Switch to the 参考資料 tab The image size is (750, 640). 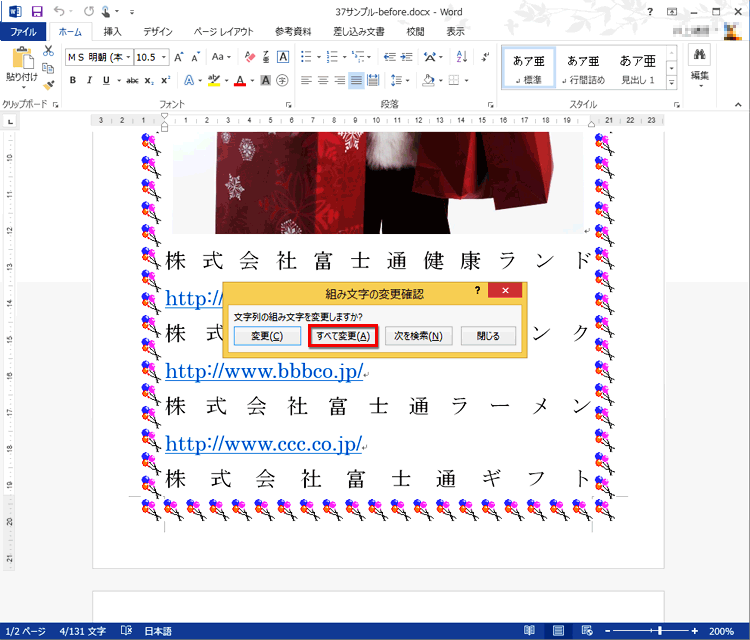293,32
